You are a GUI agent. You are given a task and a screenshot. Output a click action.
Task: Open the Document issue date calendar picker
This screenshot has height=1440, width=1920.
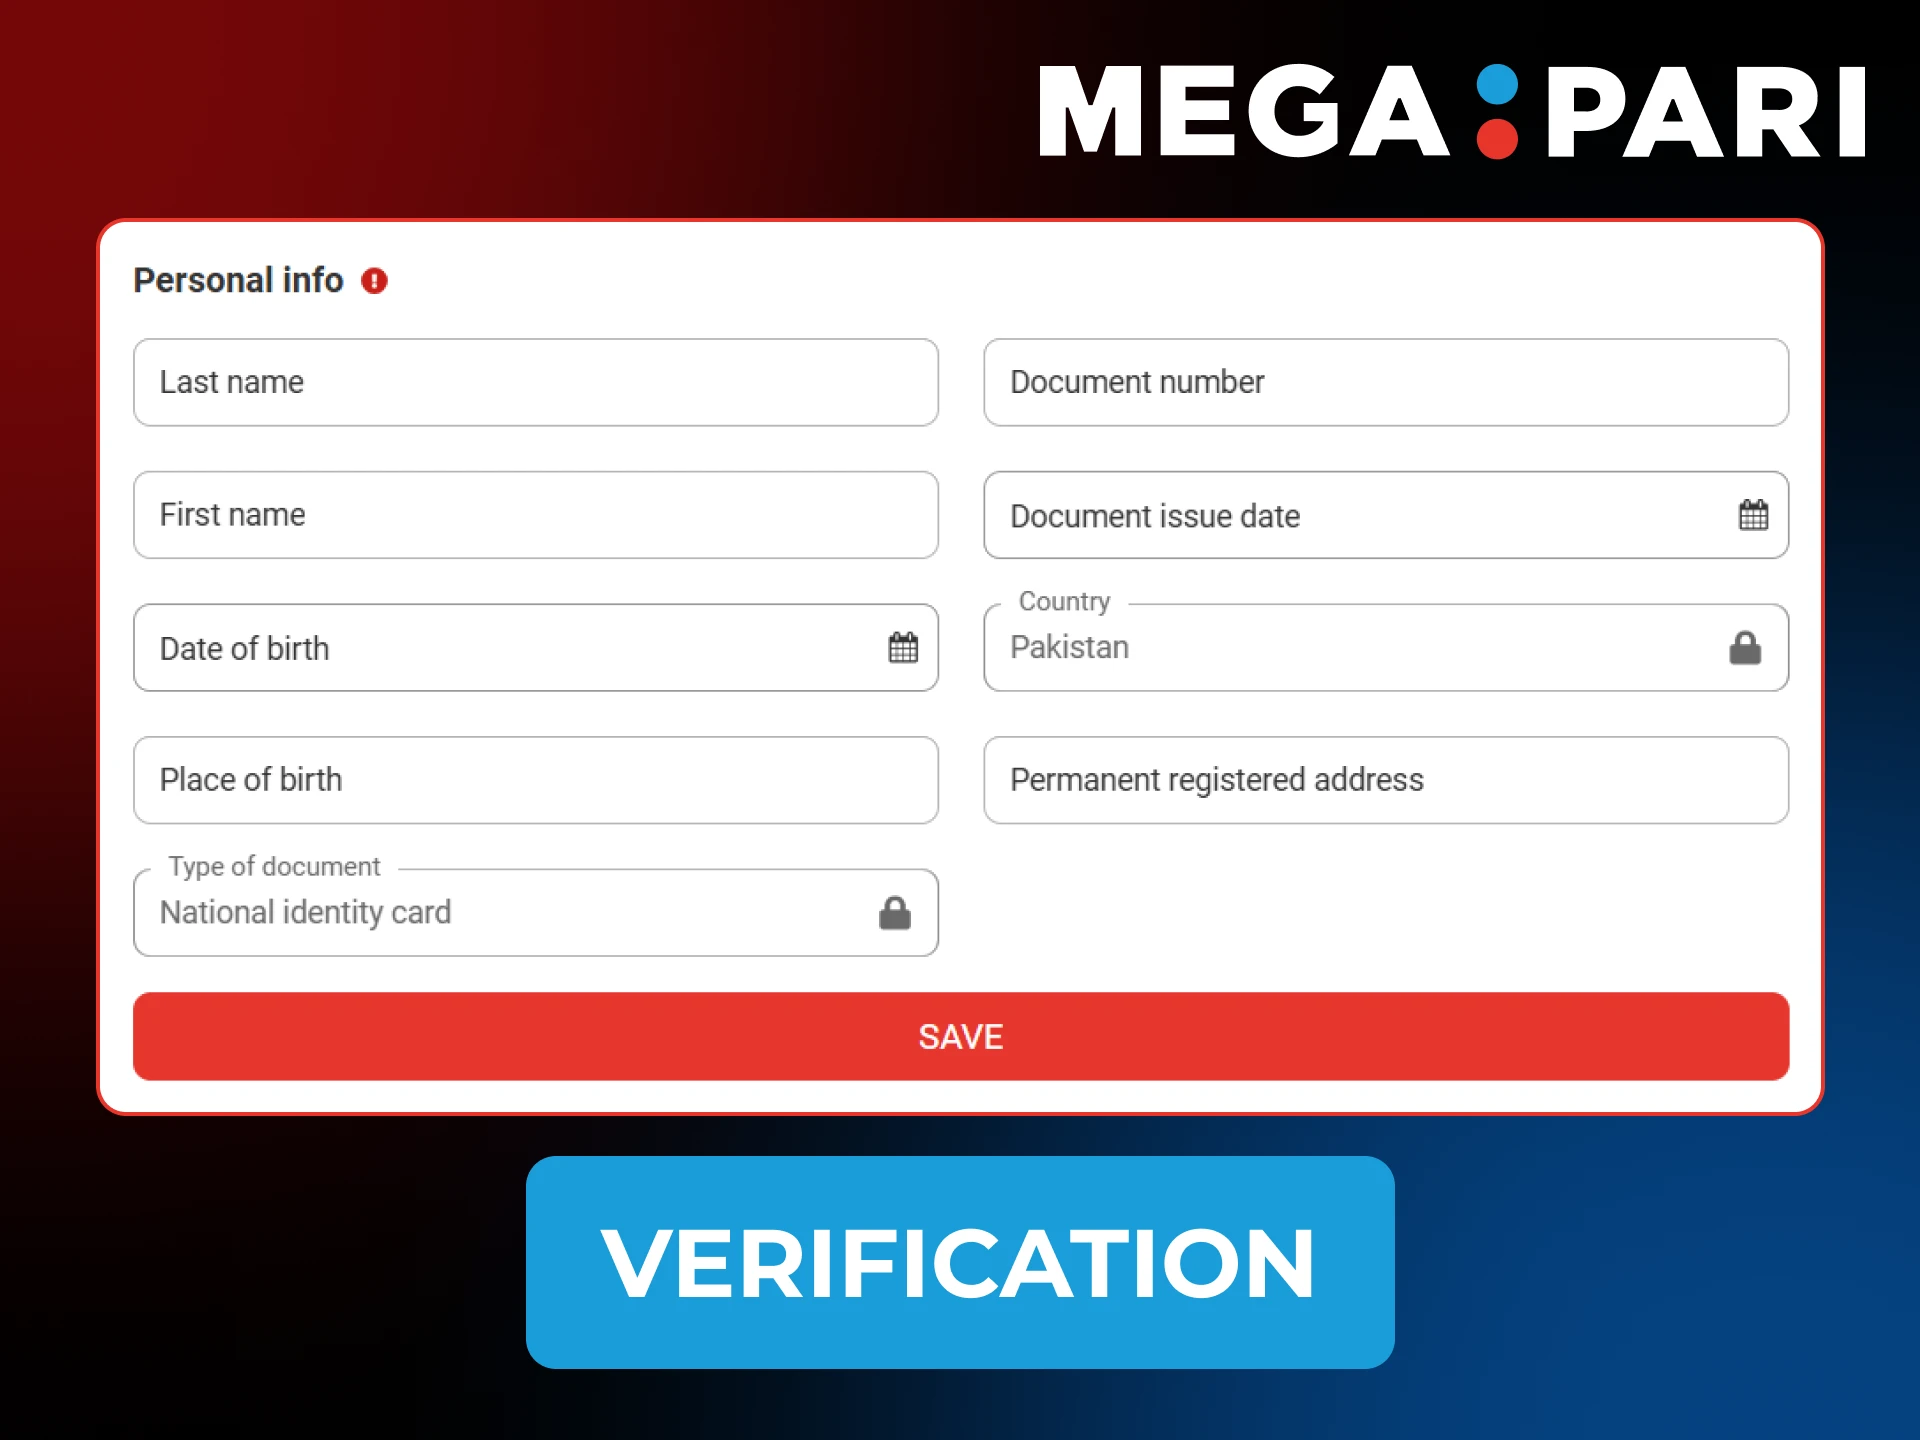tap(1753, 515)
